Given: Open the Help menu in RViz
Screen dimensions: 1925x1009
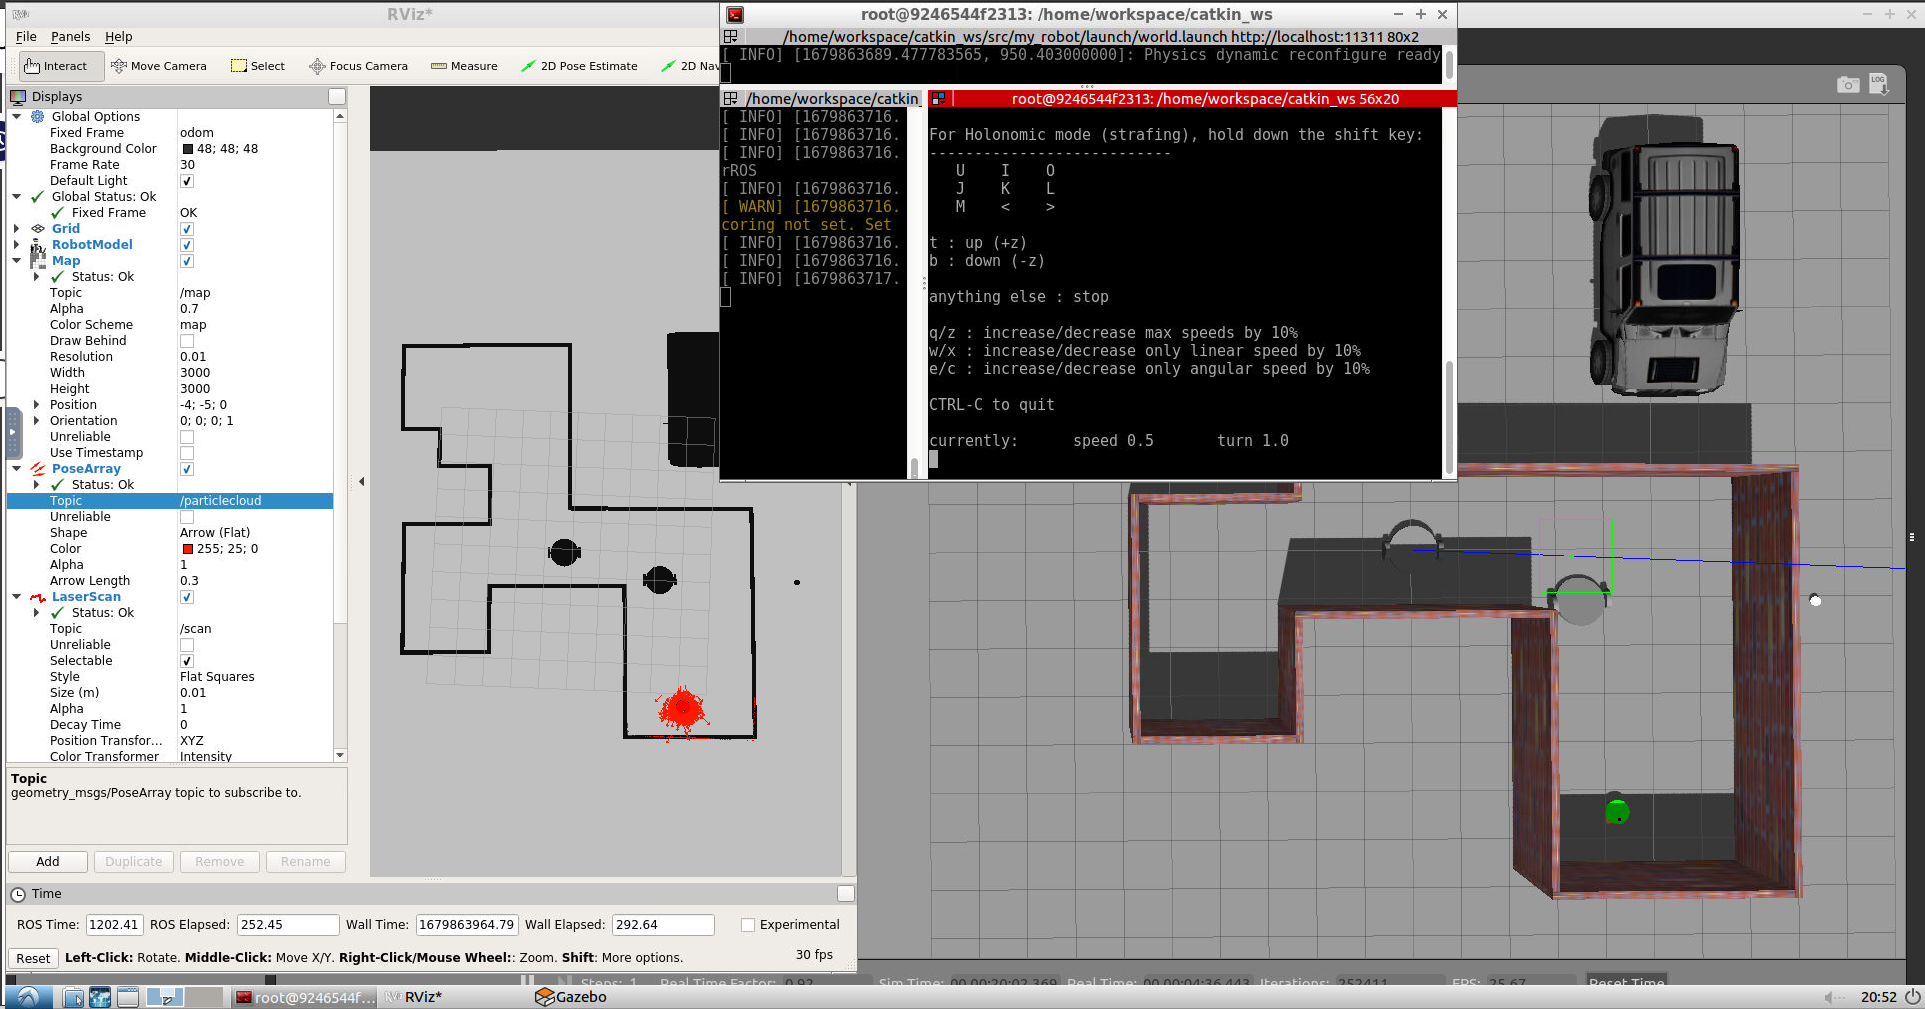Looking at the screenshot, I should point(118,37).
